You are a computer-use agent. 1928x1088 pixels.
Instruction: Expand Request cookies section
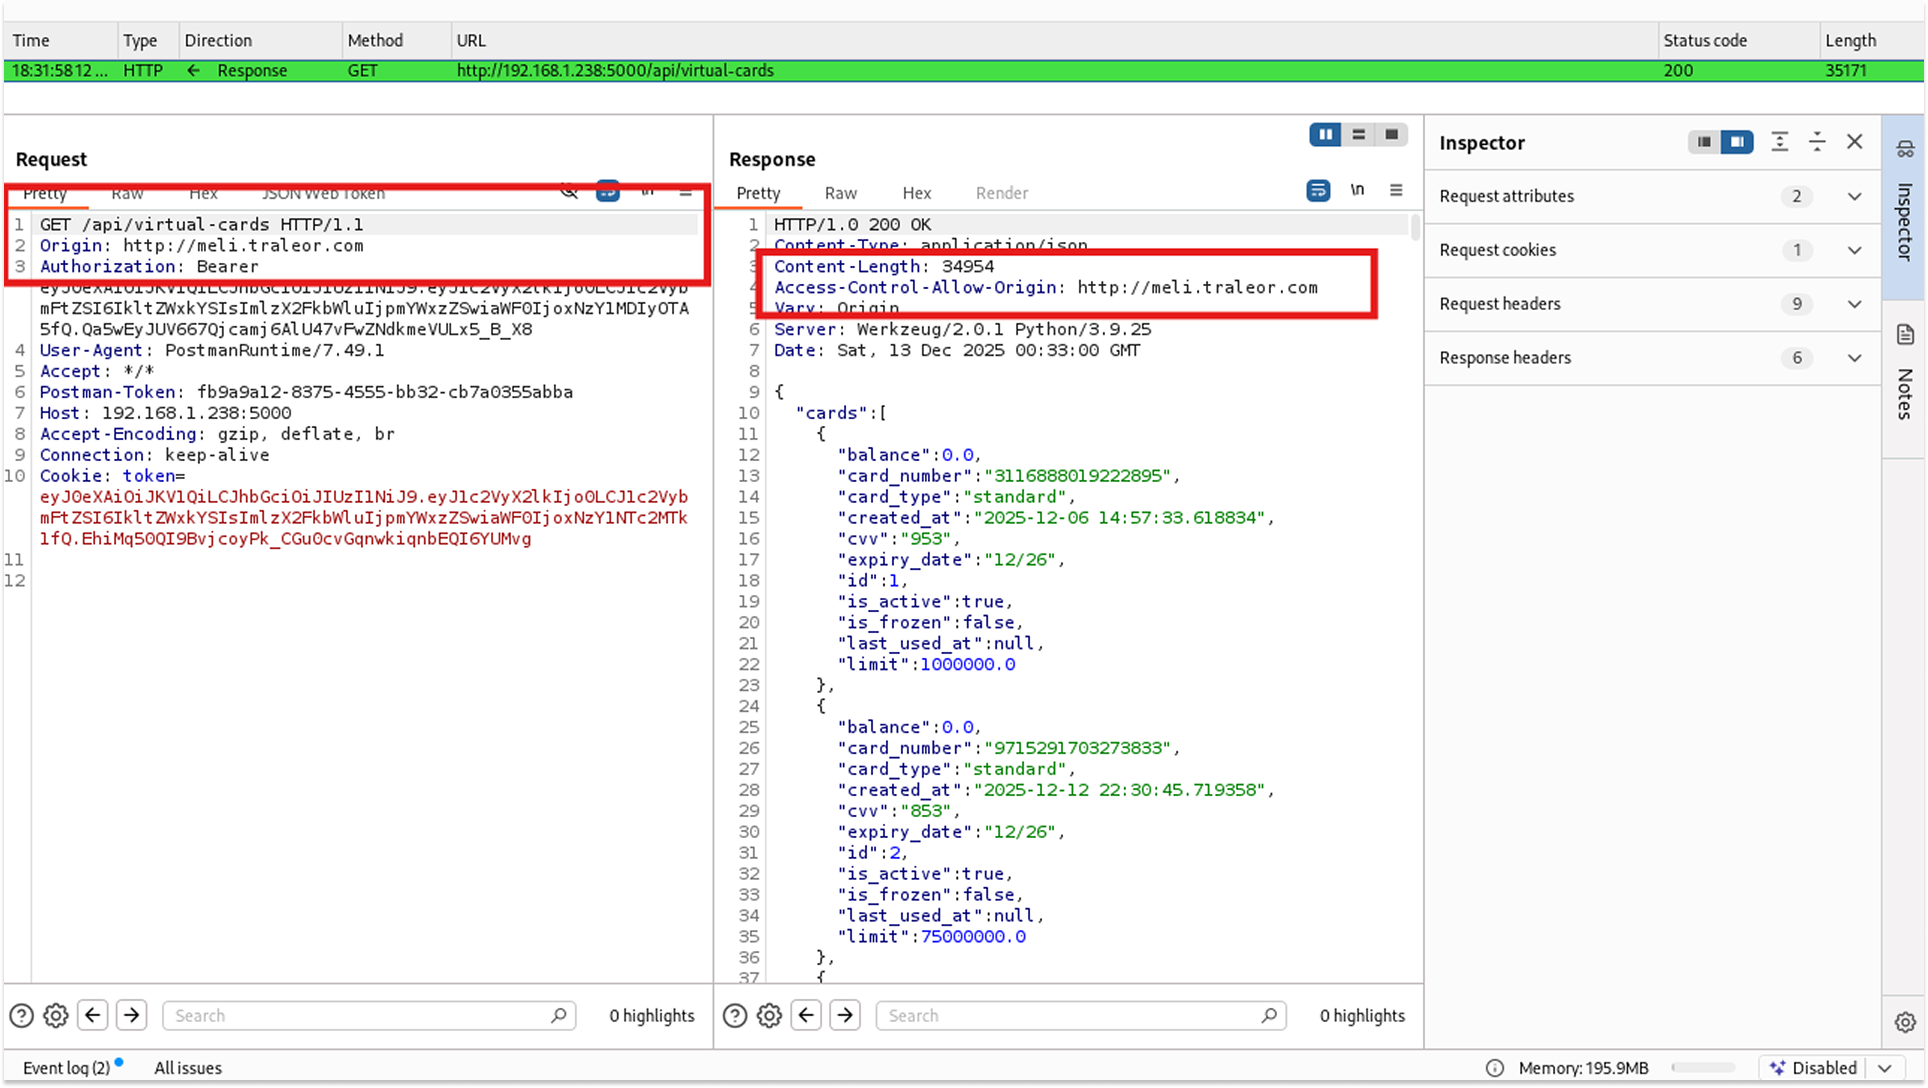(1854, 250)
